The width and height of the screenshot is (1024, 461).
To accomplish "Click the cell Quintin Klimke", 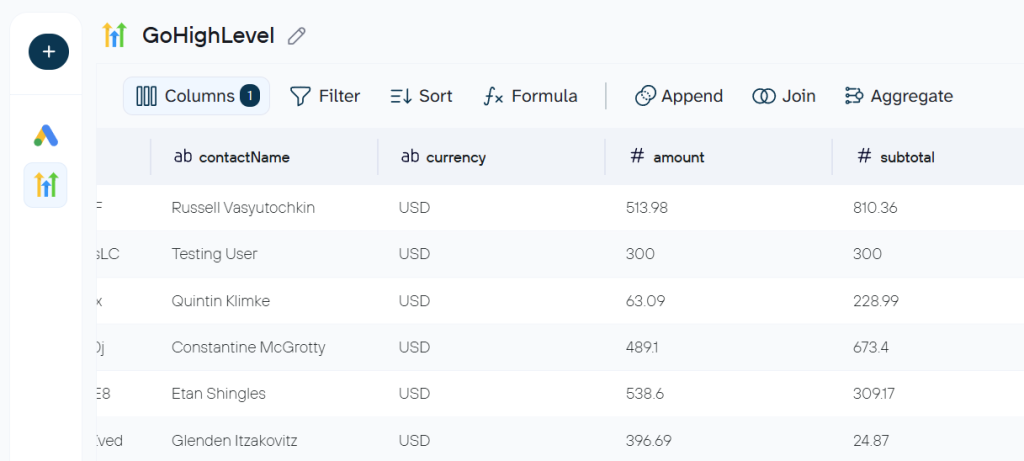I will click(221, 301).
